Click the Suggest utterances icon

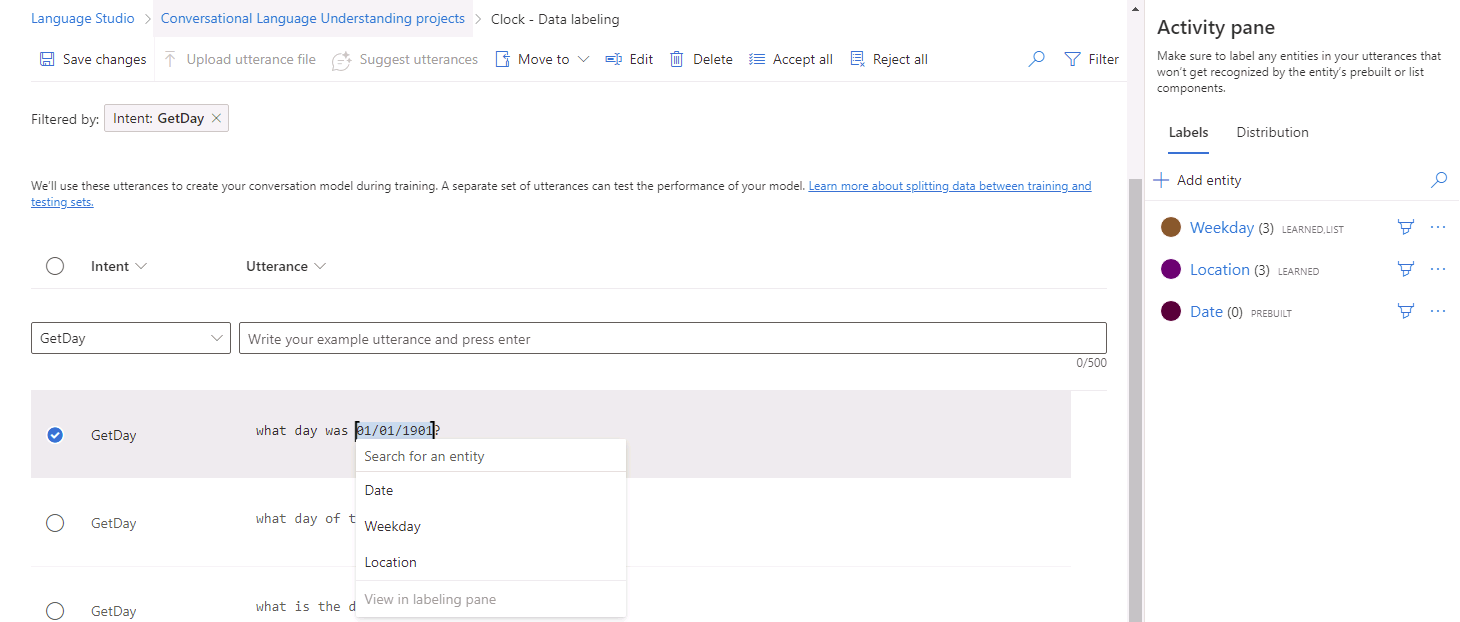(x=340, y=59)
